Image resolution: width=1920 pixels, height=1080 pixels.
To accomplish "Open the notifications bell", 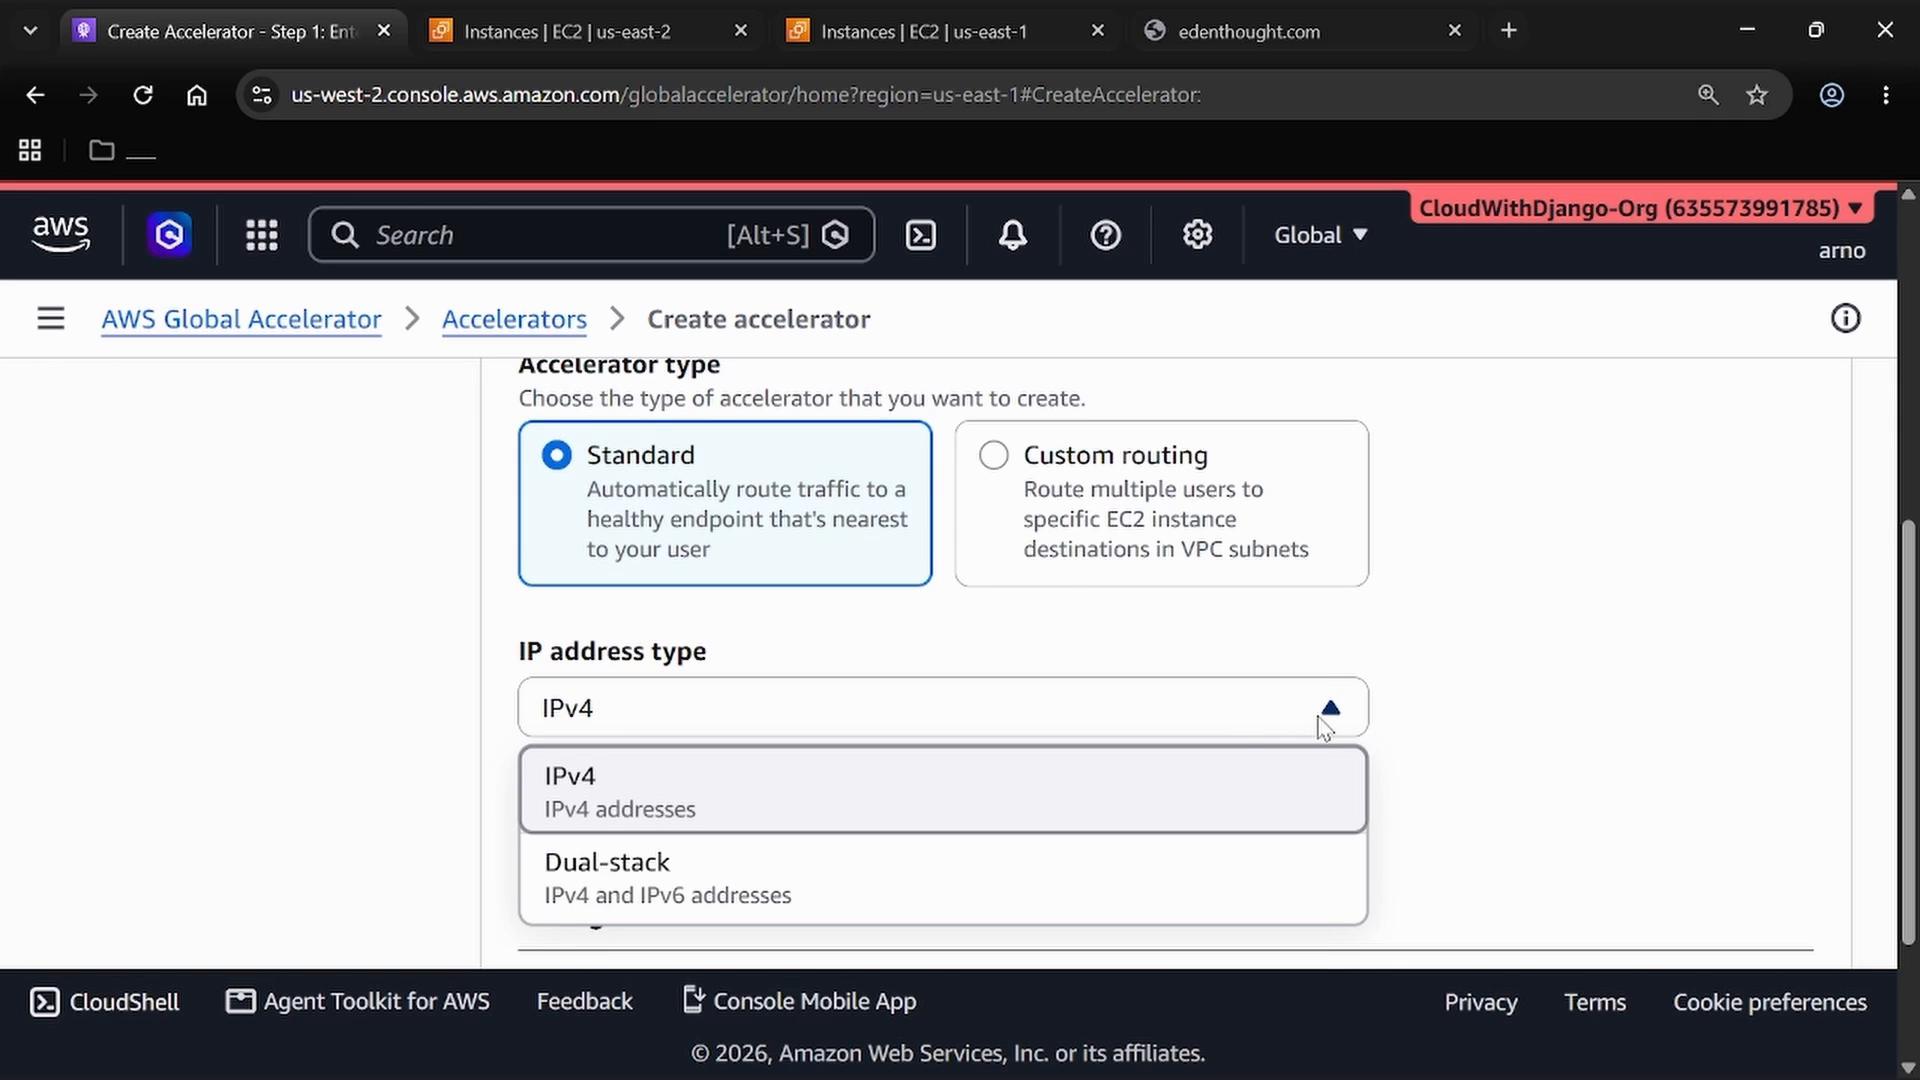I will (x=1013, y=235).
